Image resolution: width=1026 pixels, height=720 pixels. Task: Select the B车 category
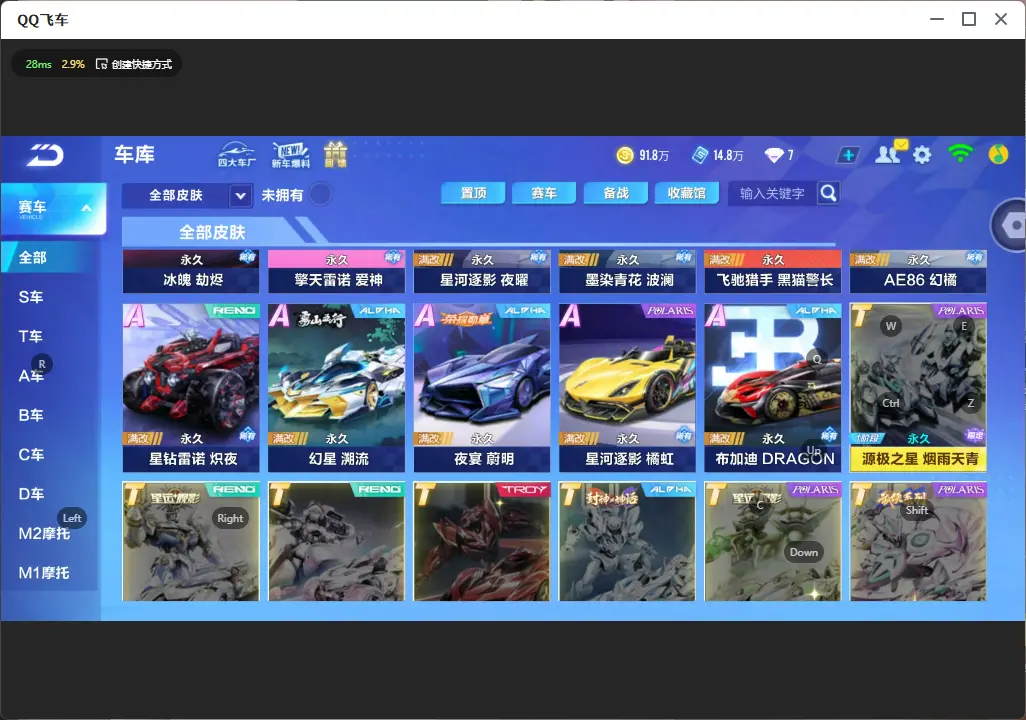[31, 415]
